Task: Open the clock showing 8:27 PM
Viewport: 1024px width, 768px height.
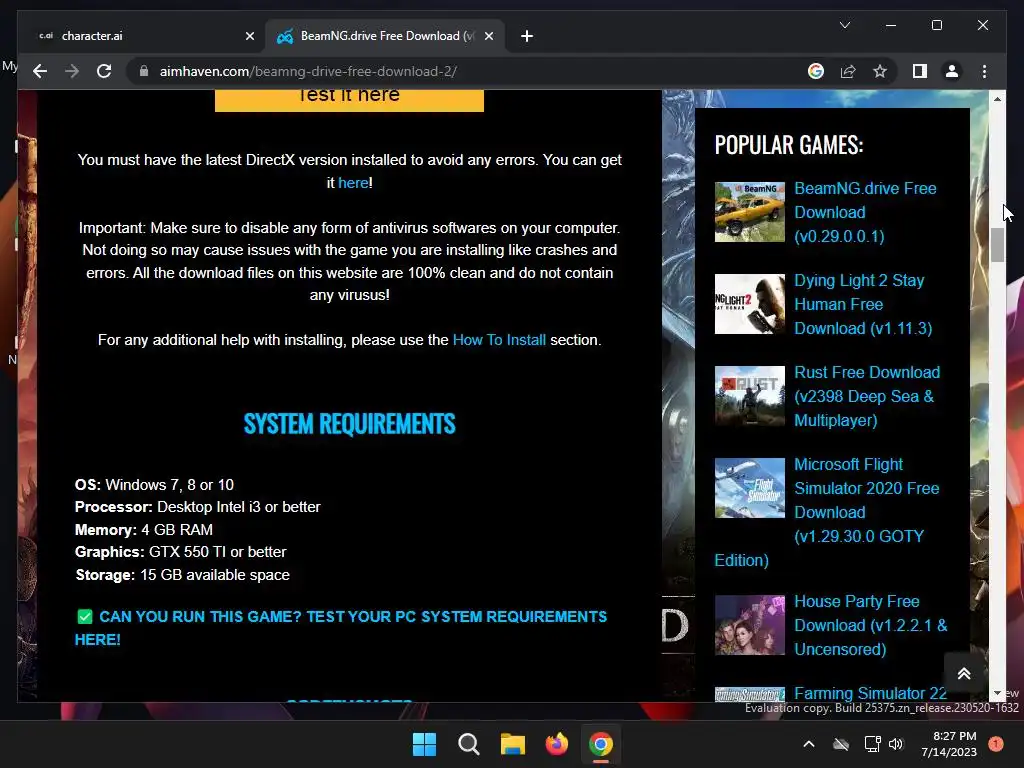Action: coord(949,744)
